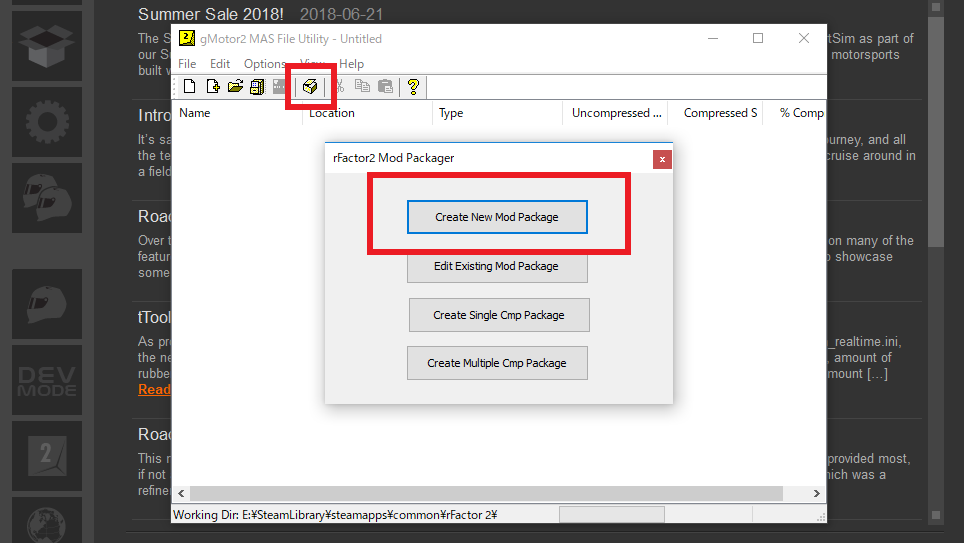Image resolution: width=964 pixels, height=543 pixels.
Task: Click the new file with plus icon
Action: pyautogui.click(x=212, y=87)
